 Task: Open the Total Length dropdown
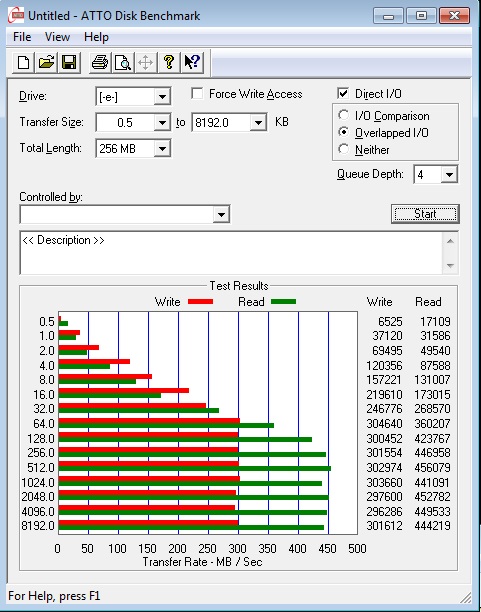[x=162, y=148]
